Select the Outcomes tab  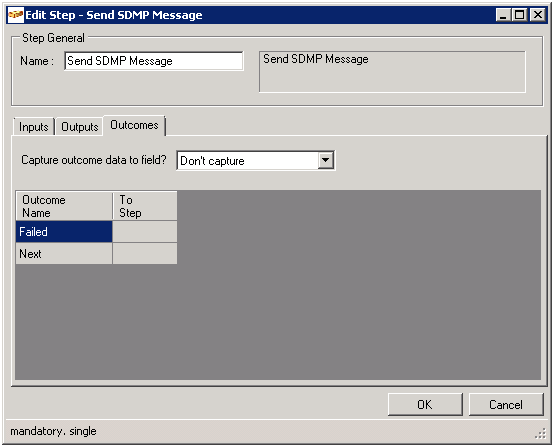[x=134, y=125]
